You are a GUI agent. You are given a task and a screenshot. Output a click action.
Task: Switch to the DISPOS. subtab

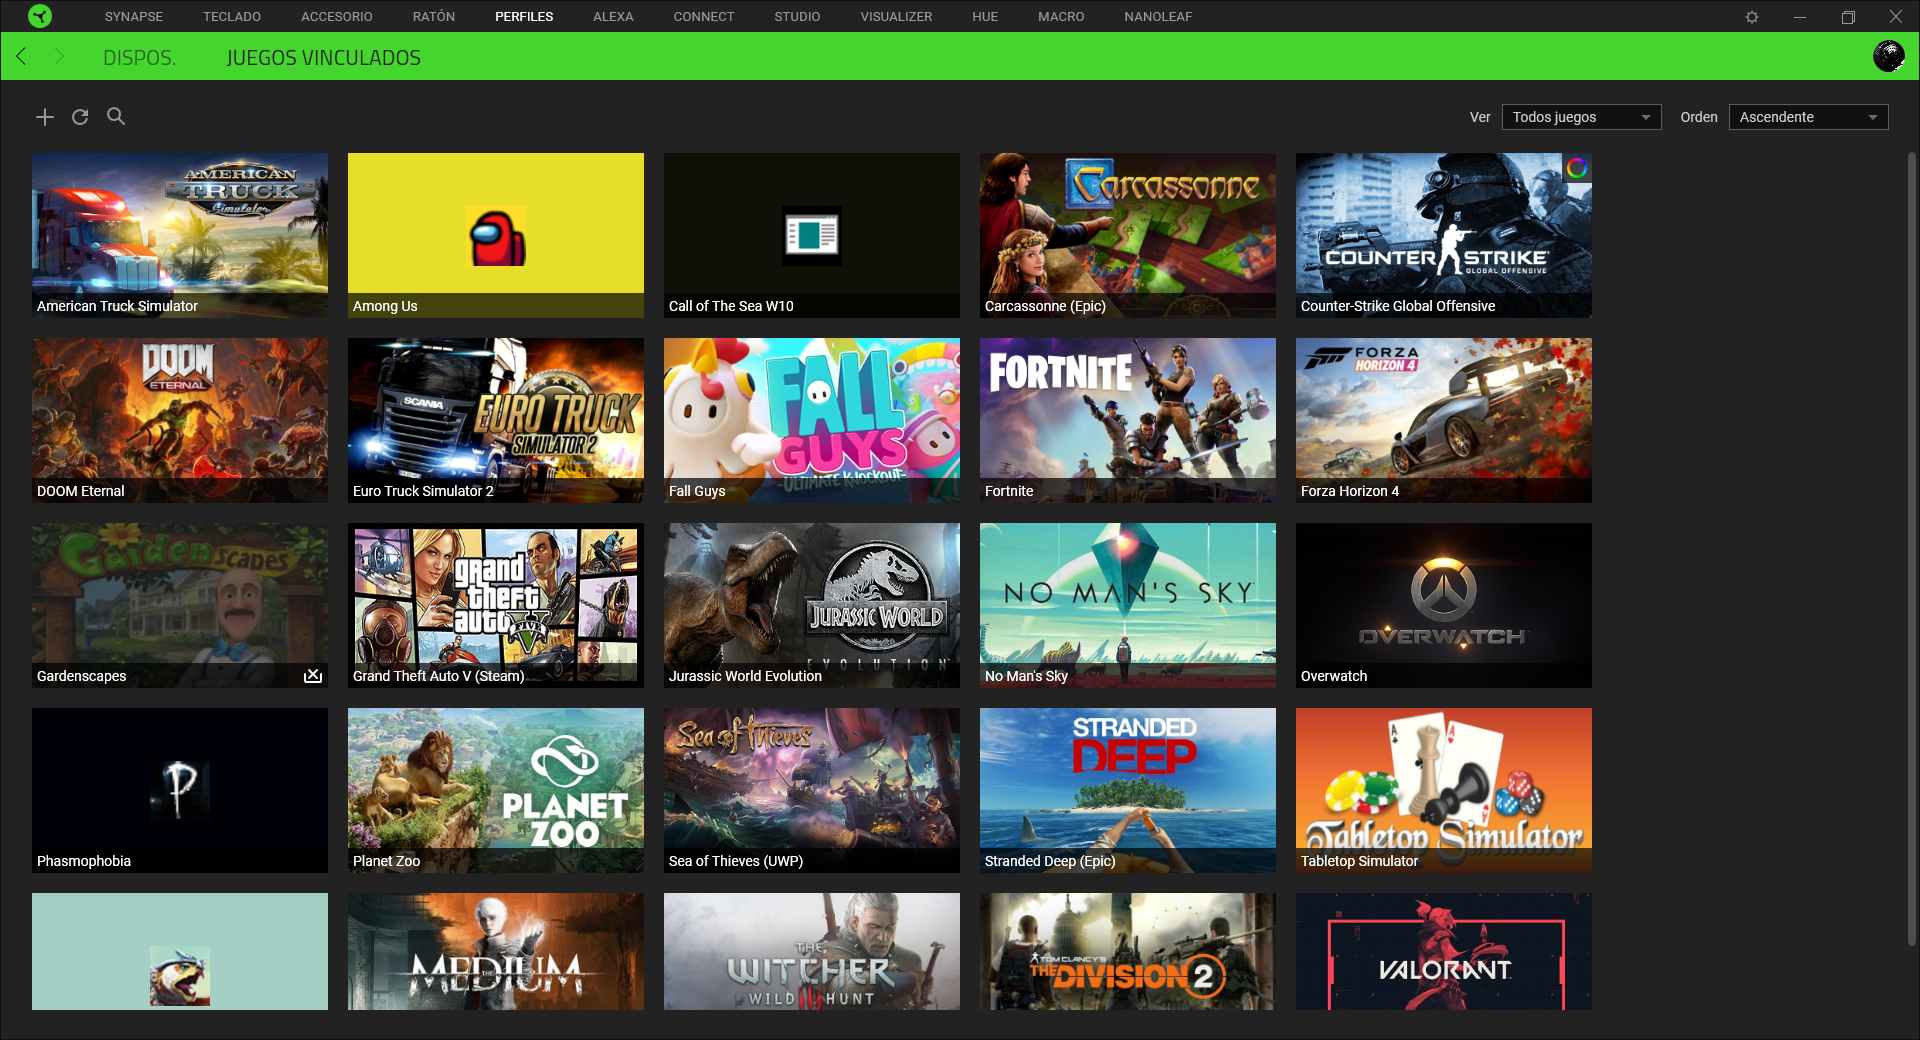(x=139, y=58)
